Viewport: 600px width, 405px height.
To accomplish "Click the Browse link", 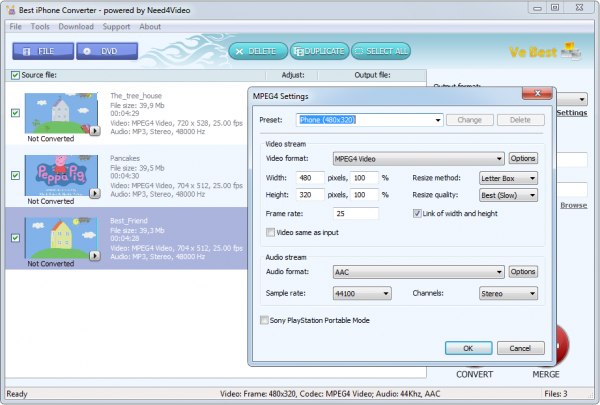I will 574,205.
